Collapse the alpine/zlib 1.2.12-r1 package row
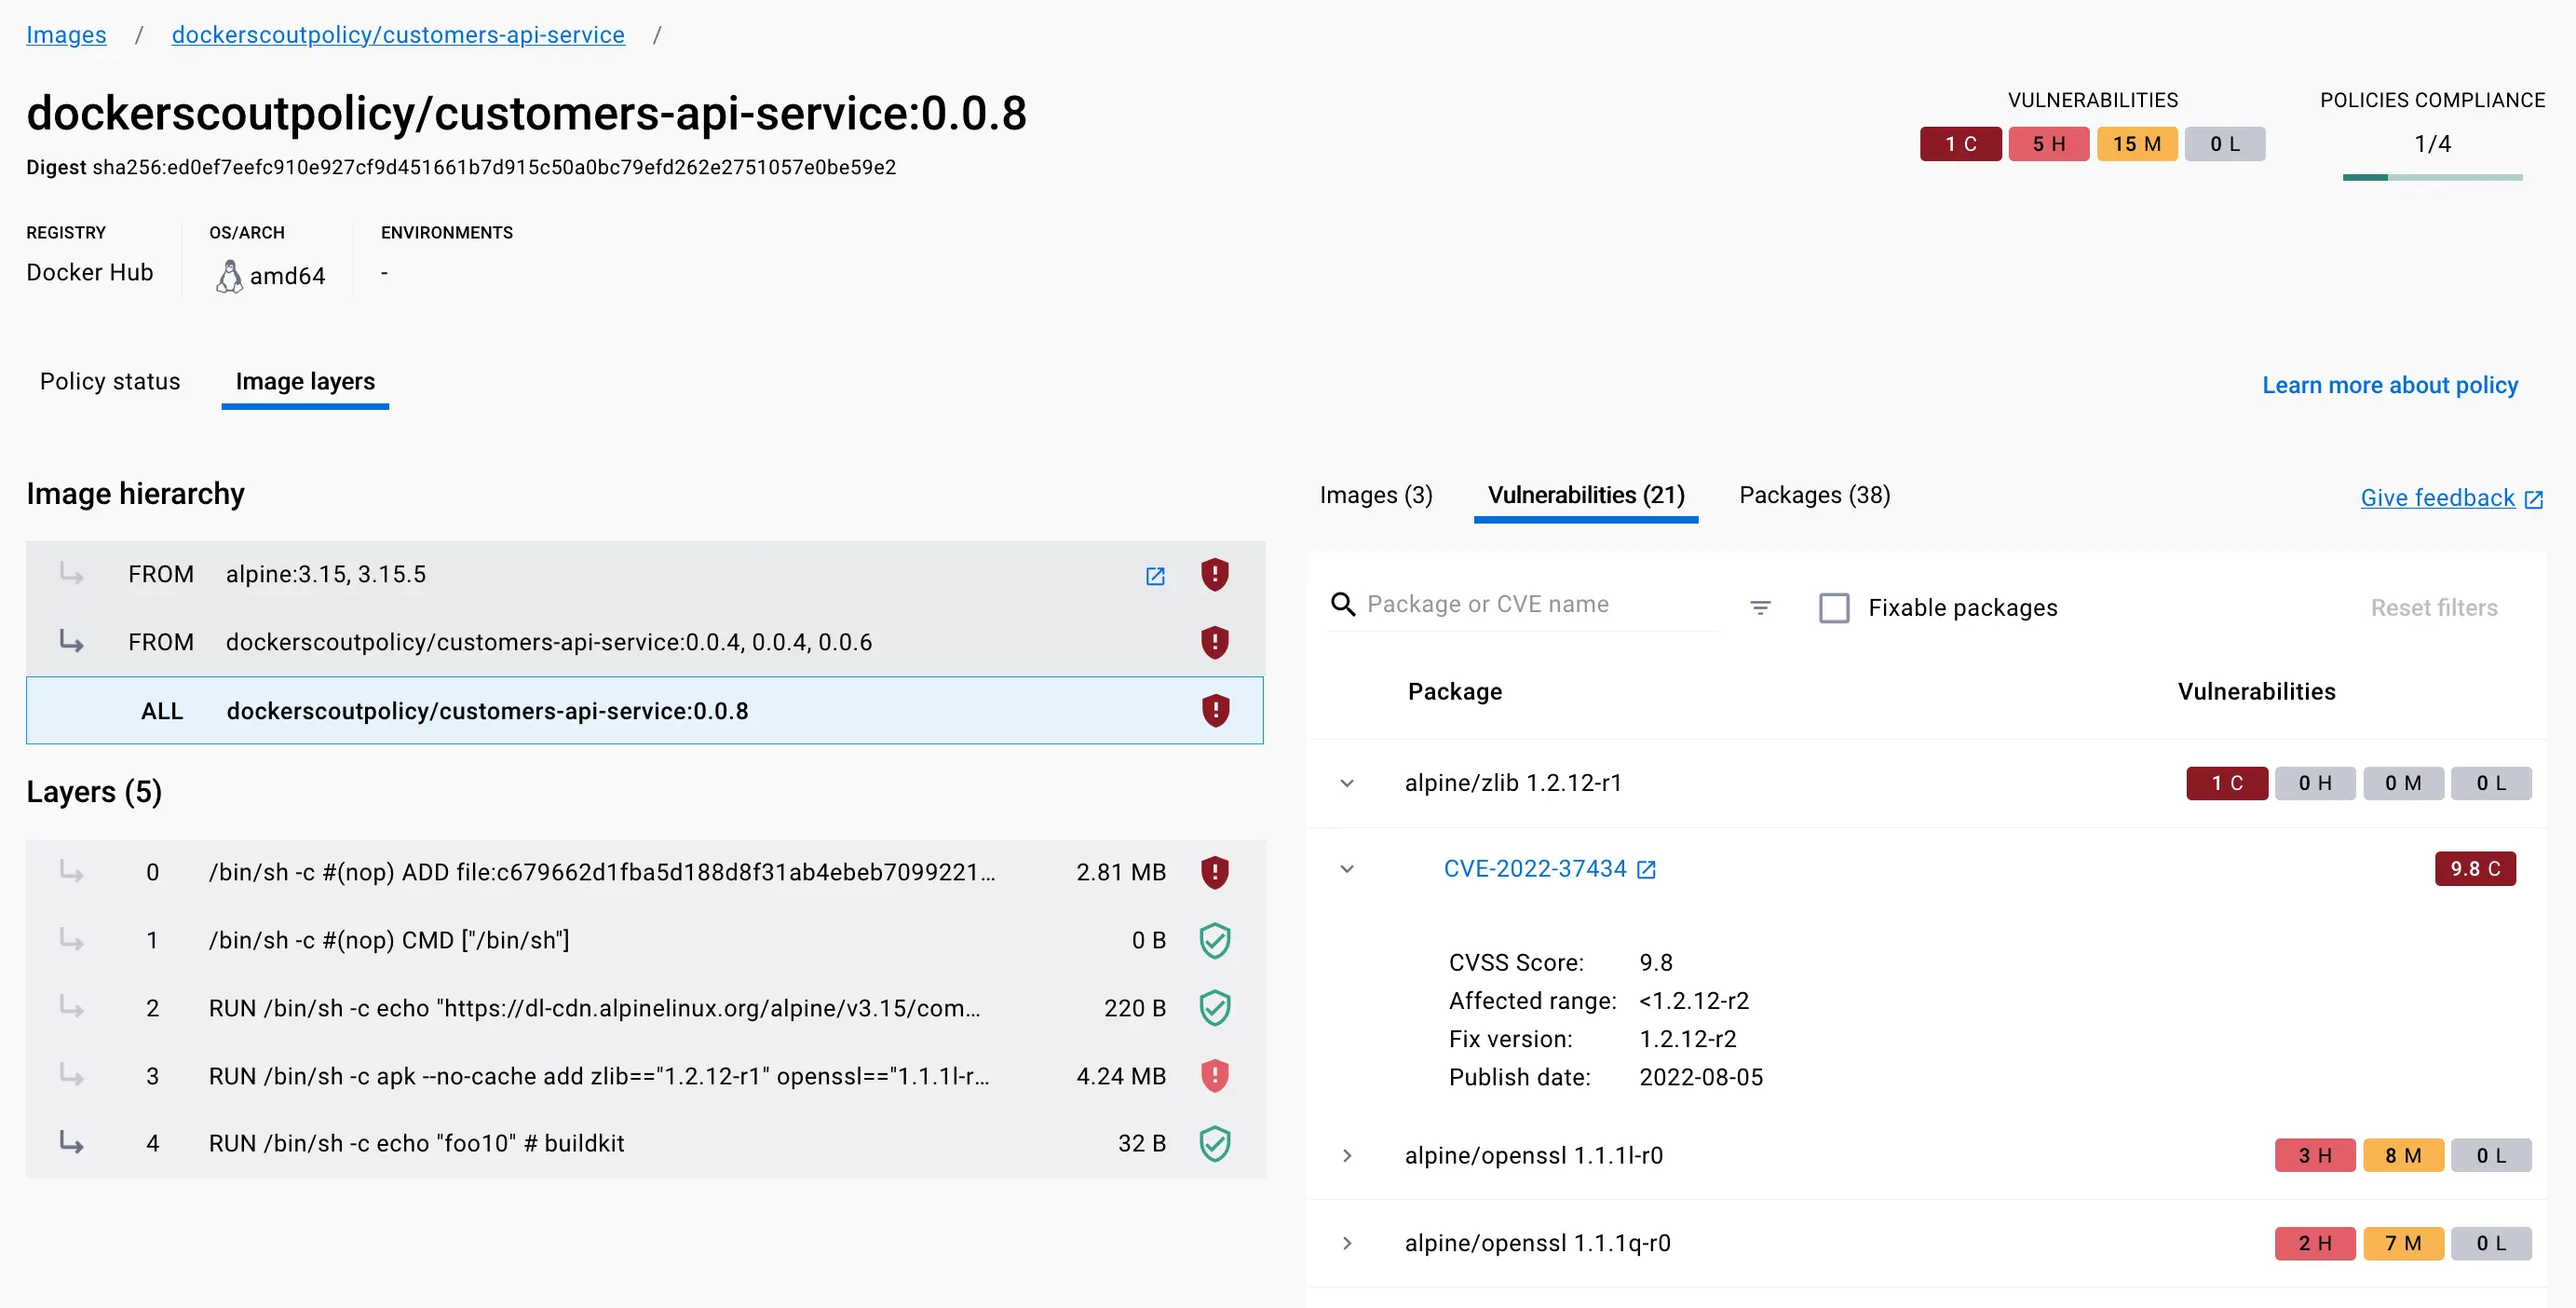 pyautogui.click(x=1347, y=783)
